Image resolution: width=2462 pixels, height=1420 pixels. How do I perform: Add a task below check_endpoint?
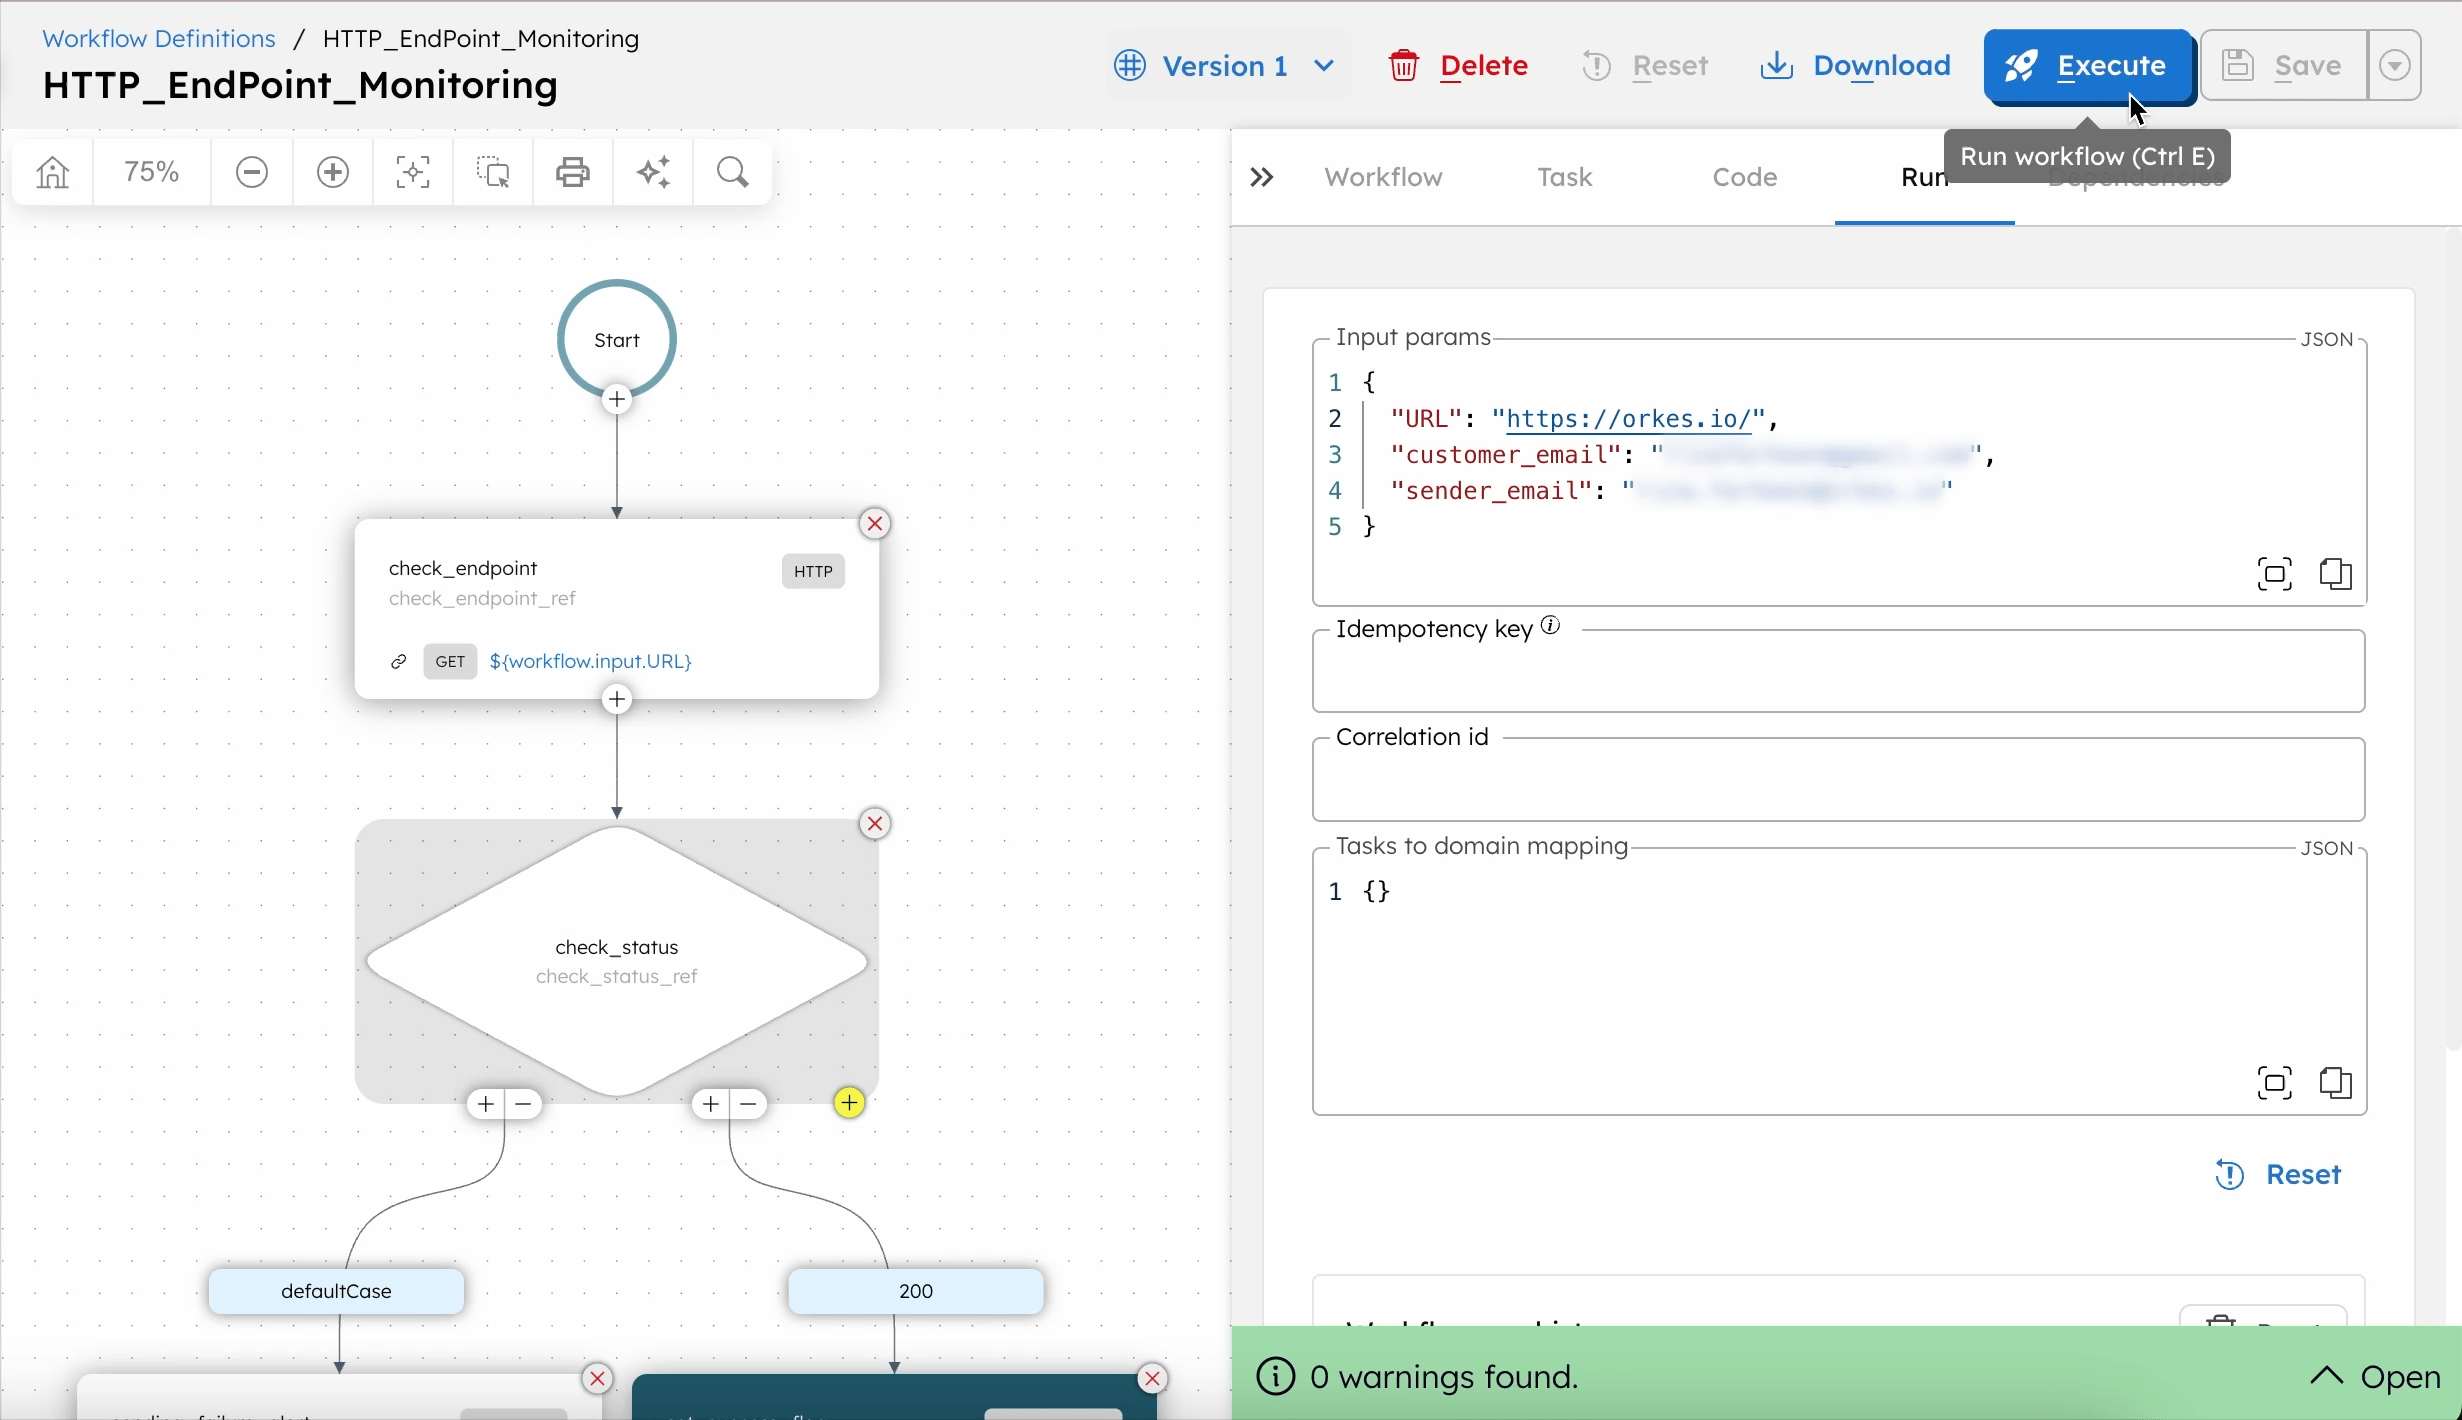pyautogui.click(x=617, y=699)
